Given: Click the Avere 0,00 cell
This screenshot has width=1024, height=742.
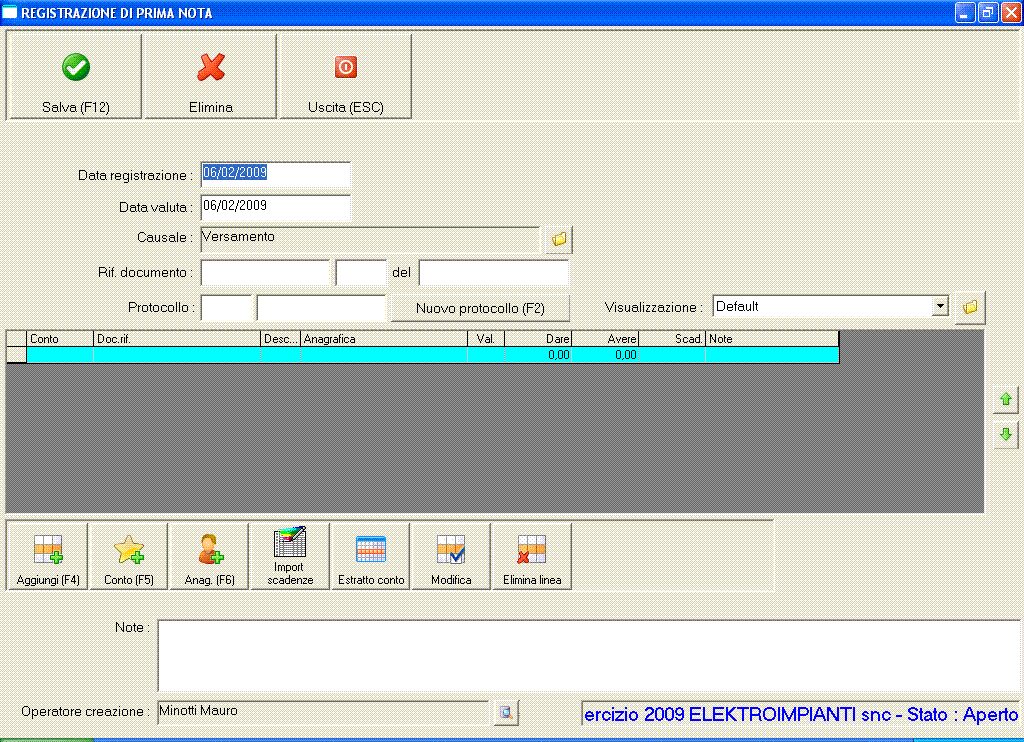Looking at the screenshot, I should (605, 355).
